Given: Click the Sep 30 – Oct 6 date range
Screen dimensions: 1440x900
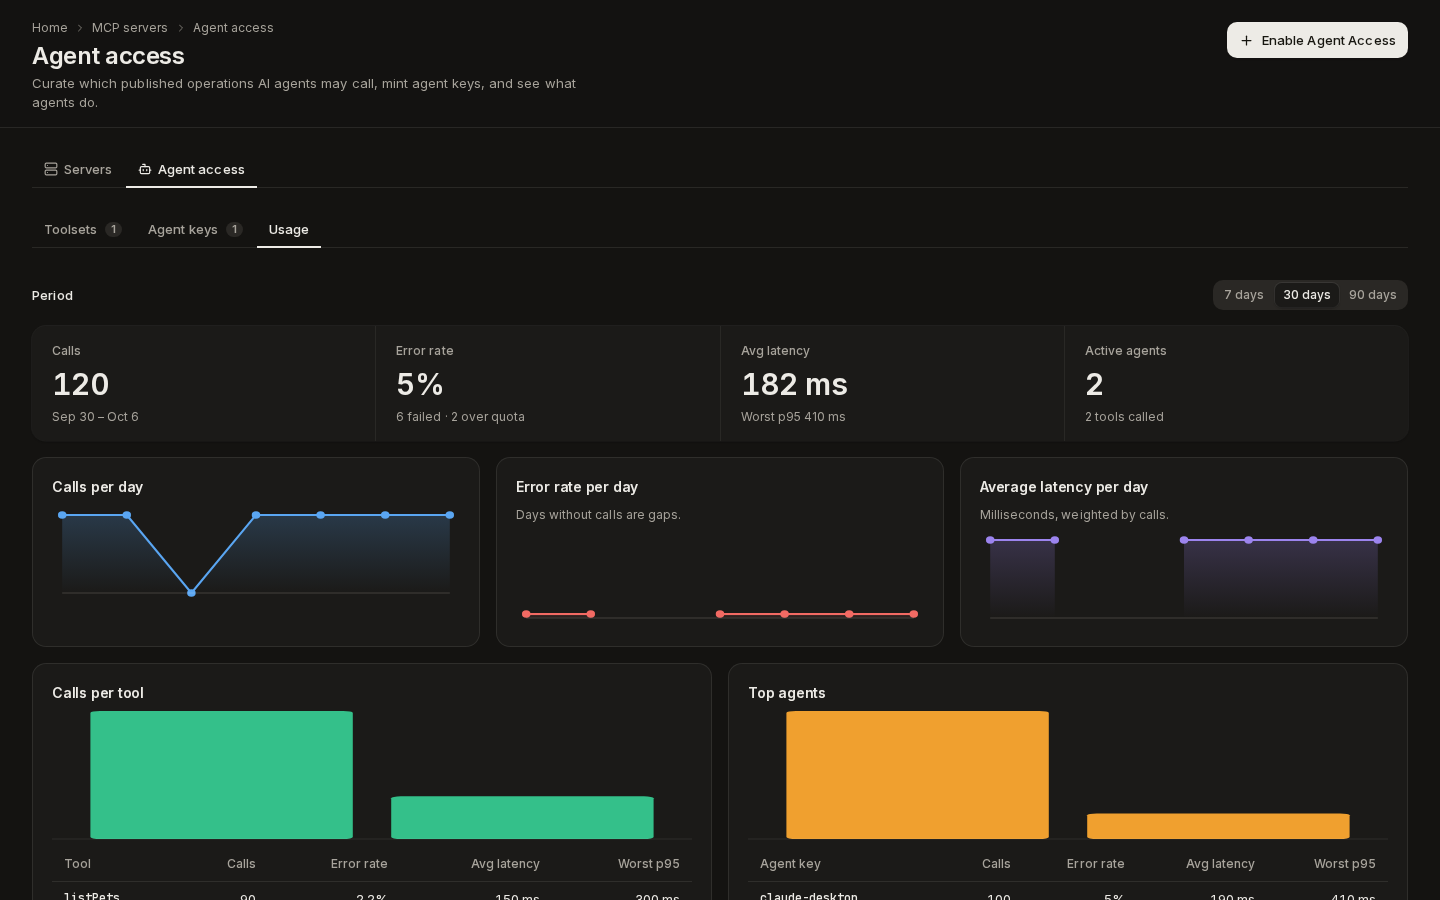Looking at the screenshot, I should [x=95, y=417].
